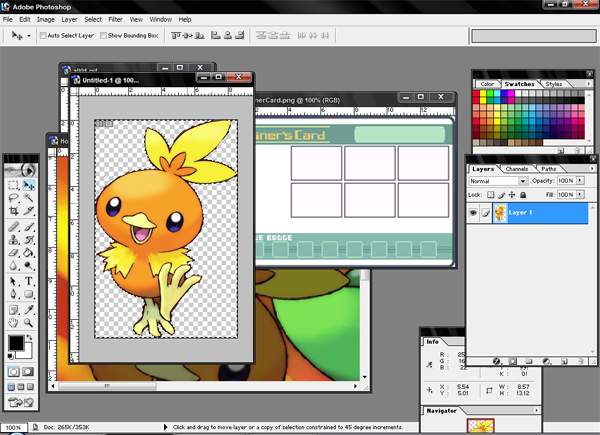Create a new layer set folder

click(529, 361)
